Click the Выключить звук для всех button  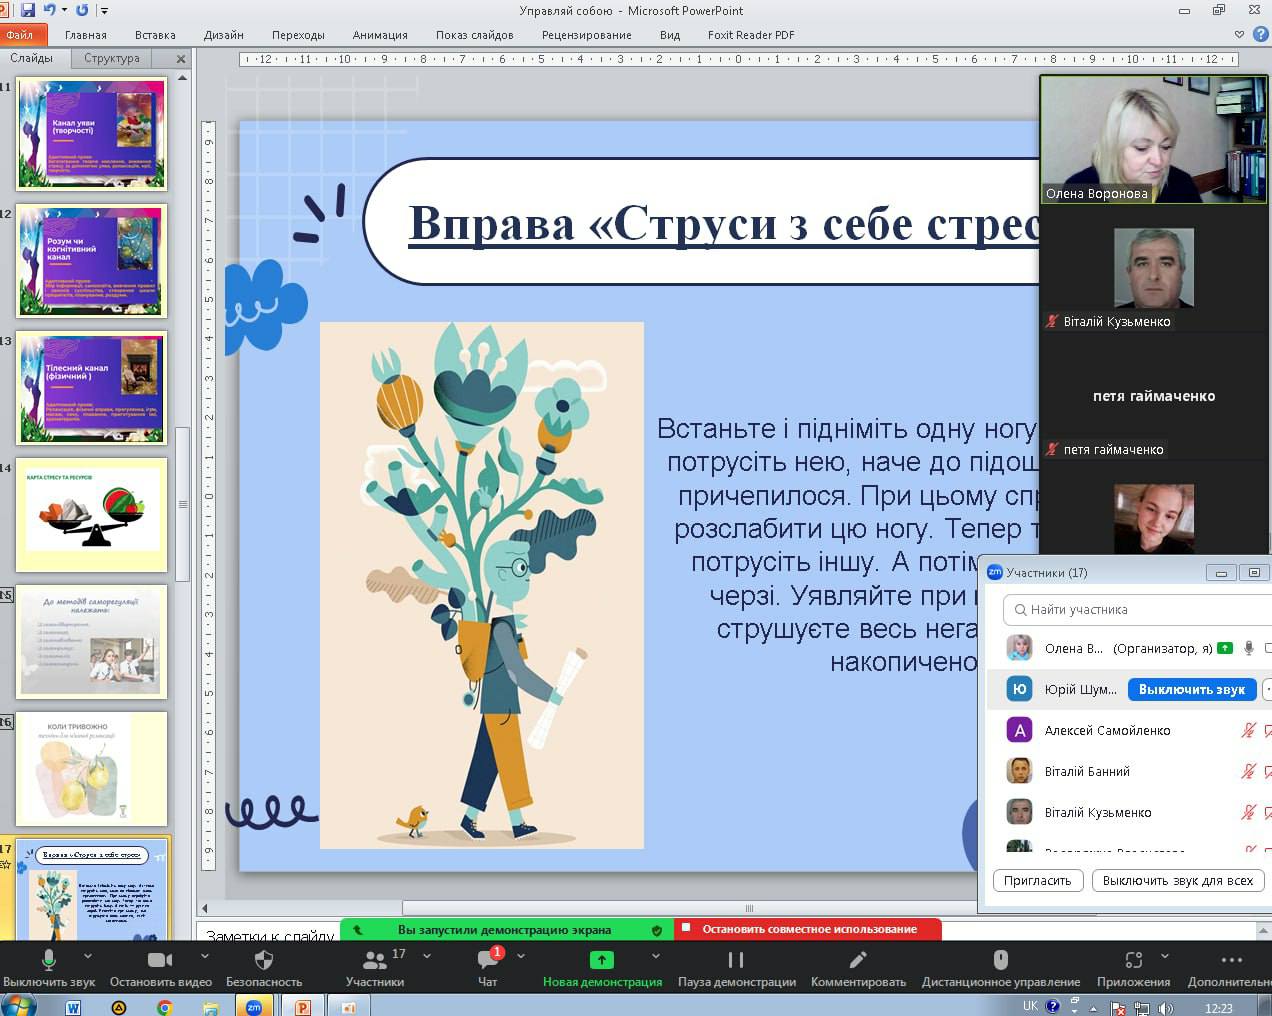coord(1177,880)
